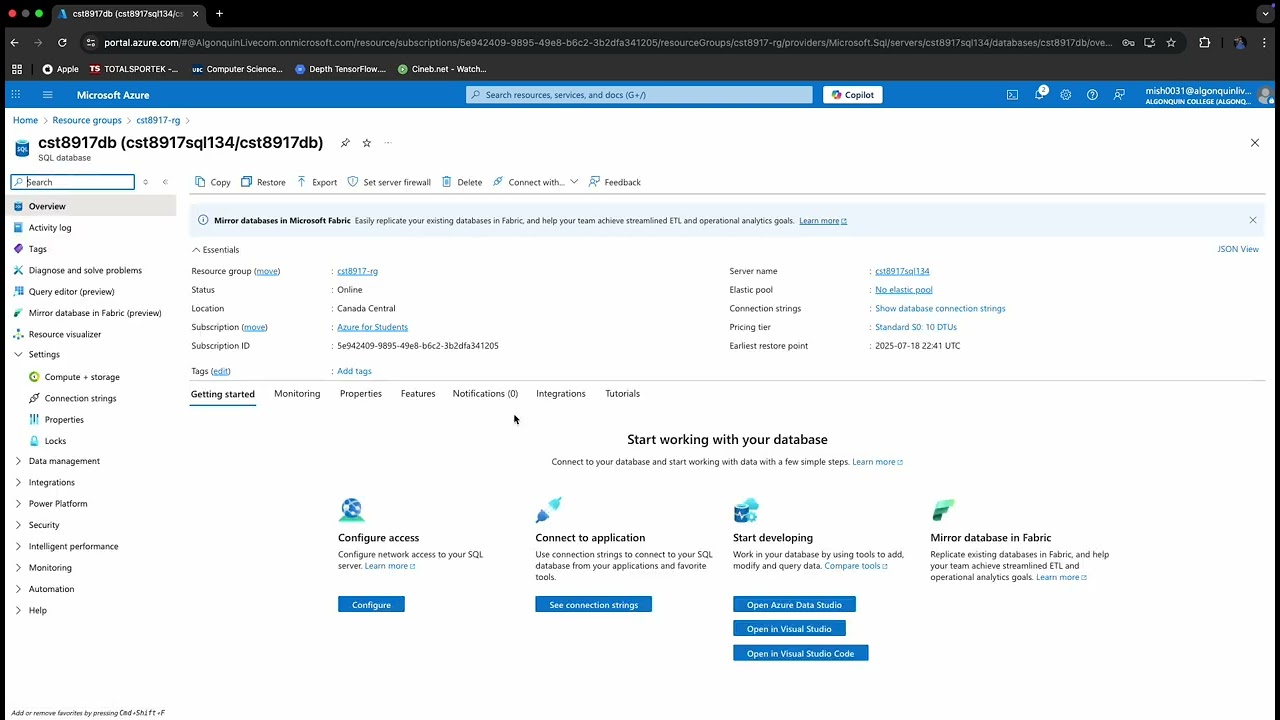Click Set server firewall
Screen dimensions: 1280x720
click(389, 182)
